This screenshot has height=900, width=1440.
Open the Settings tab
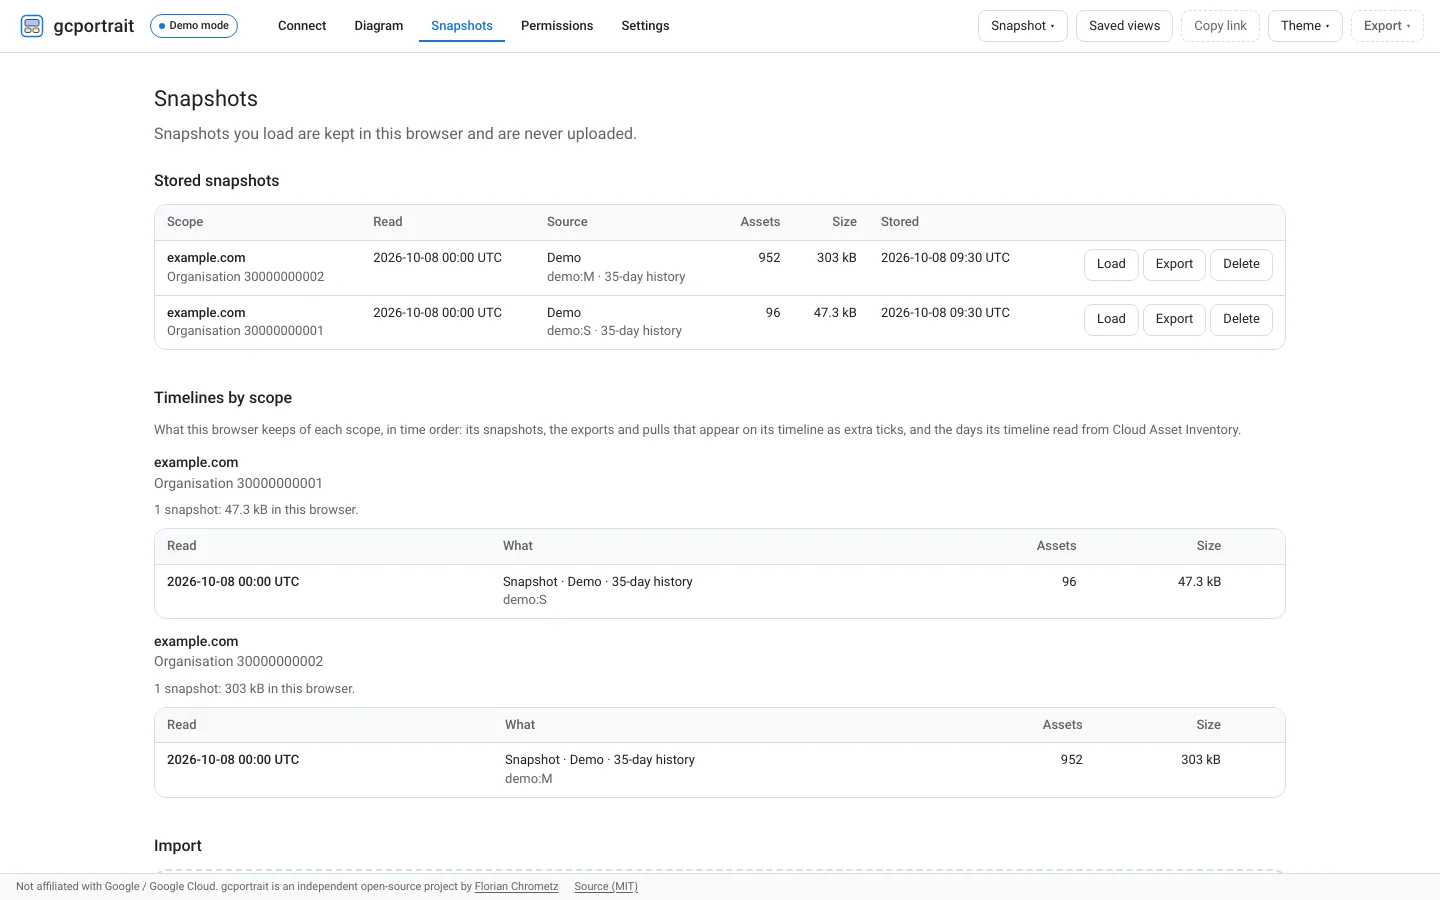645,26
